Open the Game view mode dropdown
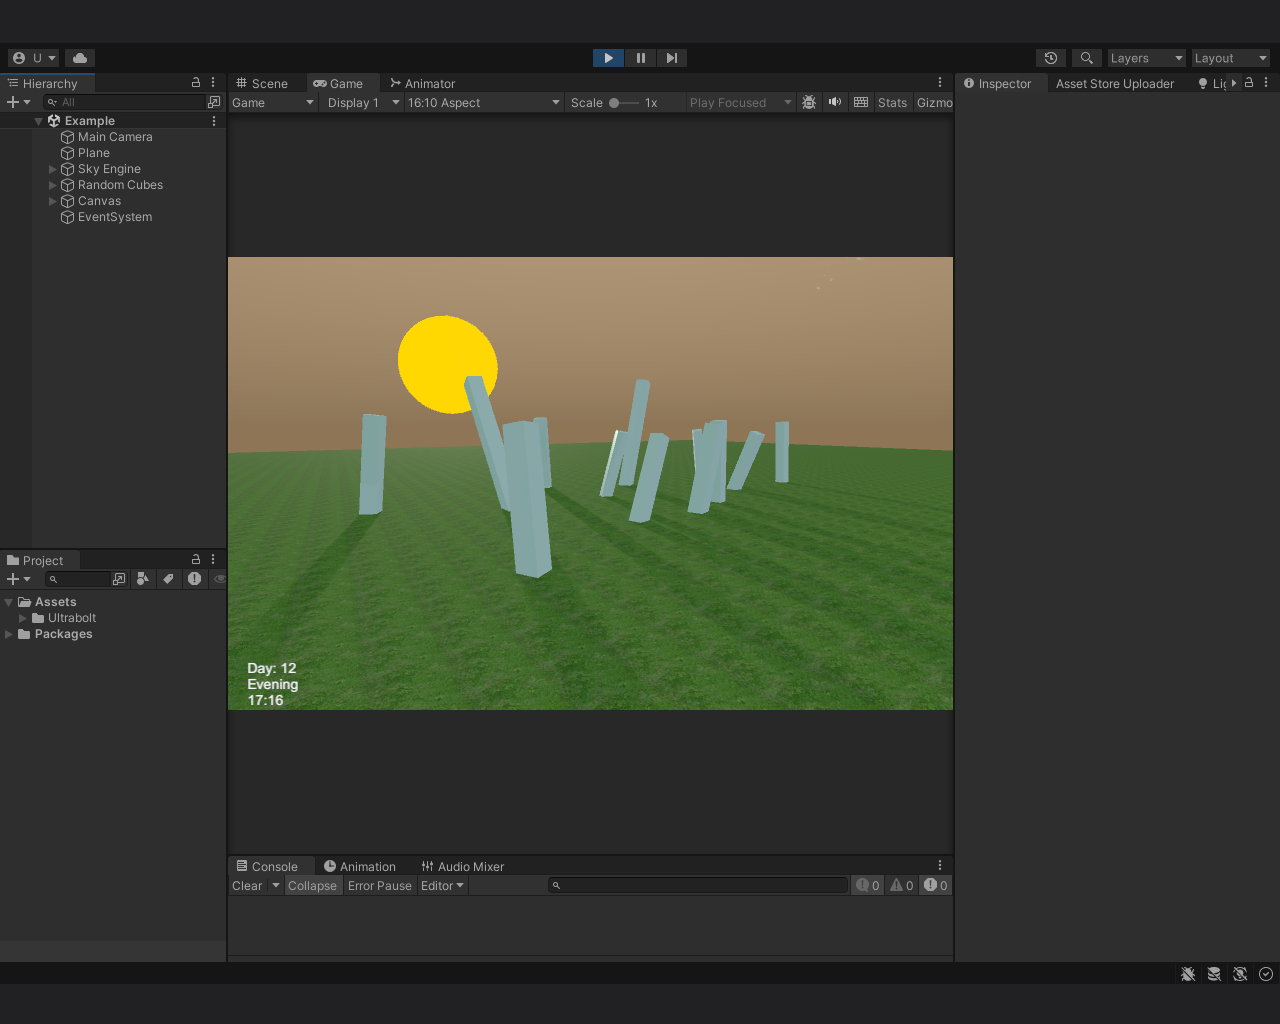This screenshot has height=1024, width=1280. coord(273,103)
